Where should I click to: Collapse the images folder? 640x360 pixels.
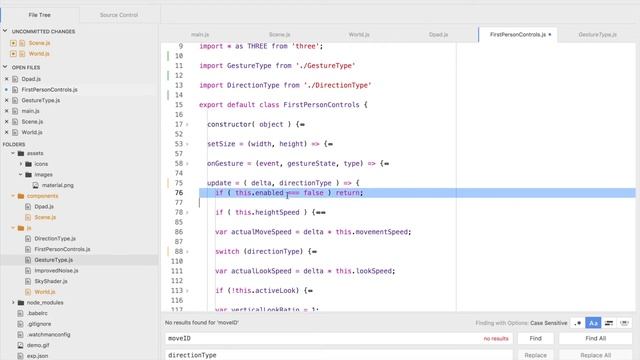click(x=21, y=174)
